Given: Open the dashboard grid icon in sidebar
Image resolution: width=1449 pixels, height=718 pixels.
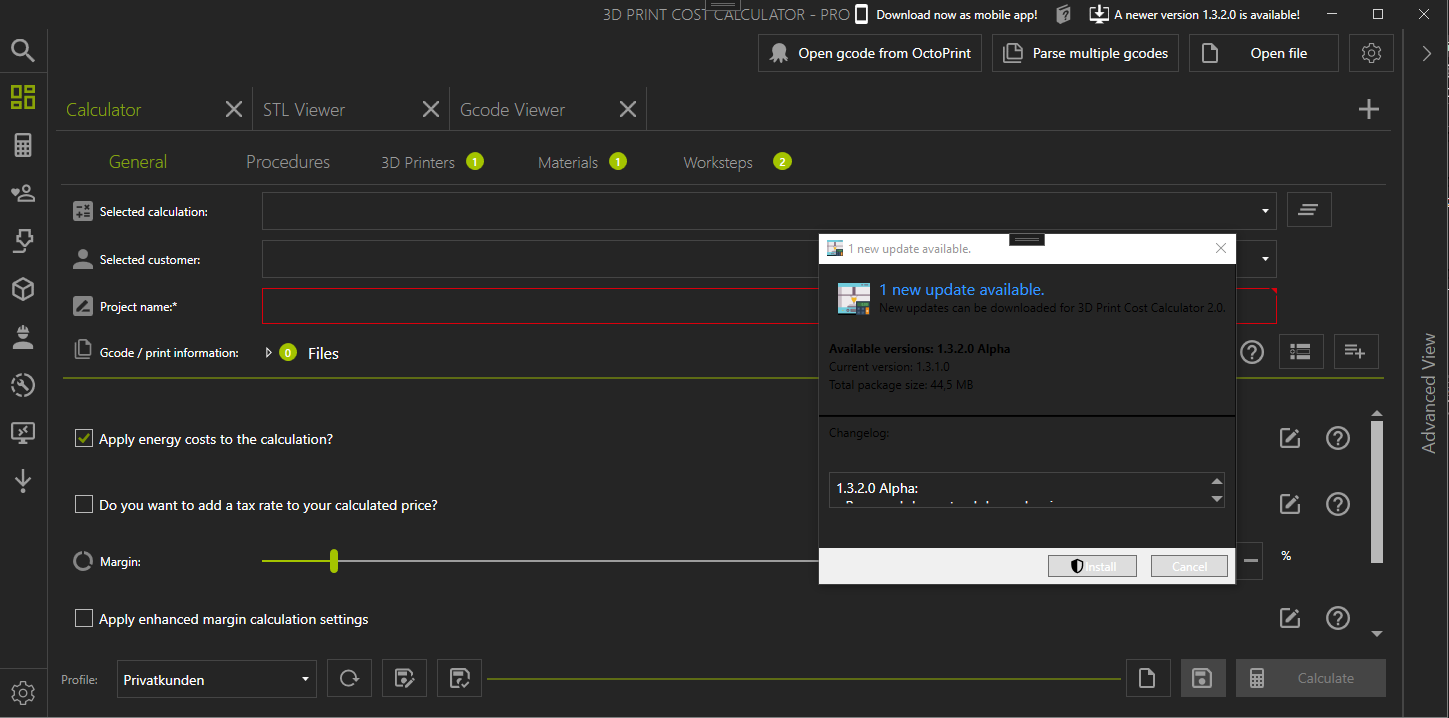Looking at the screenshot, I should [x=23, y=97].
